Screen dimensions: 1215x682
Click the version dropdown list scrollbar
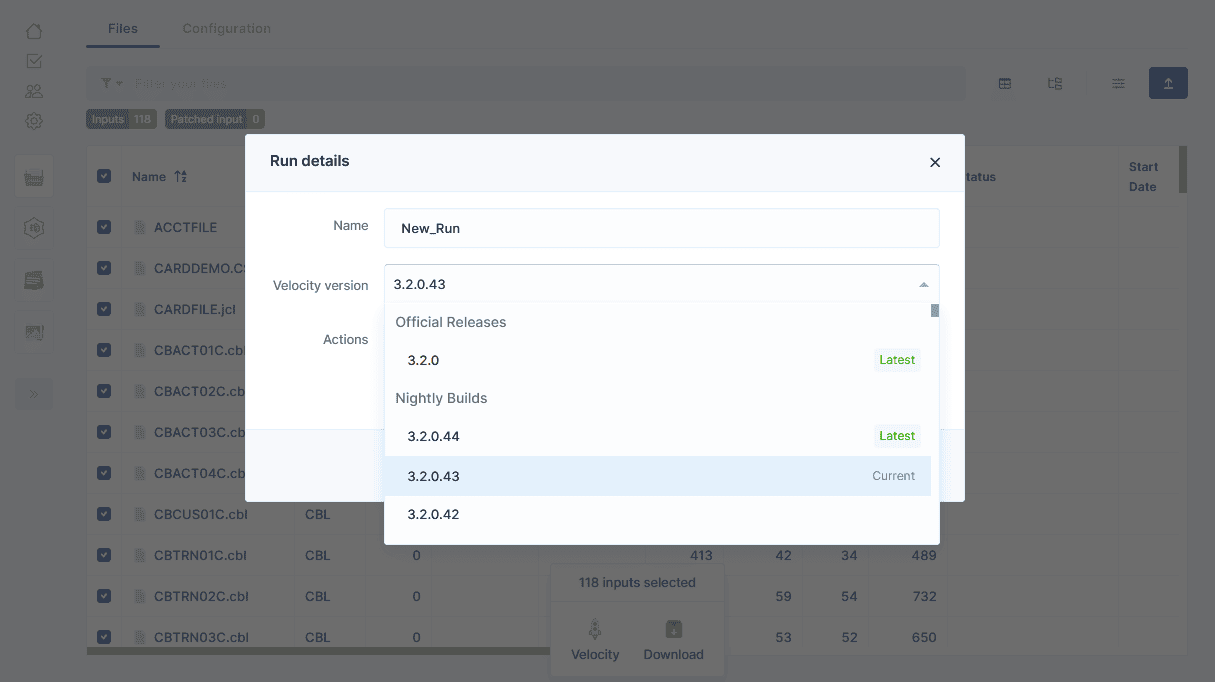tap(935, 310)
